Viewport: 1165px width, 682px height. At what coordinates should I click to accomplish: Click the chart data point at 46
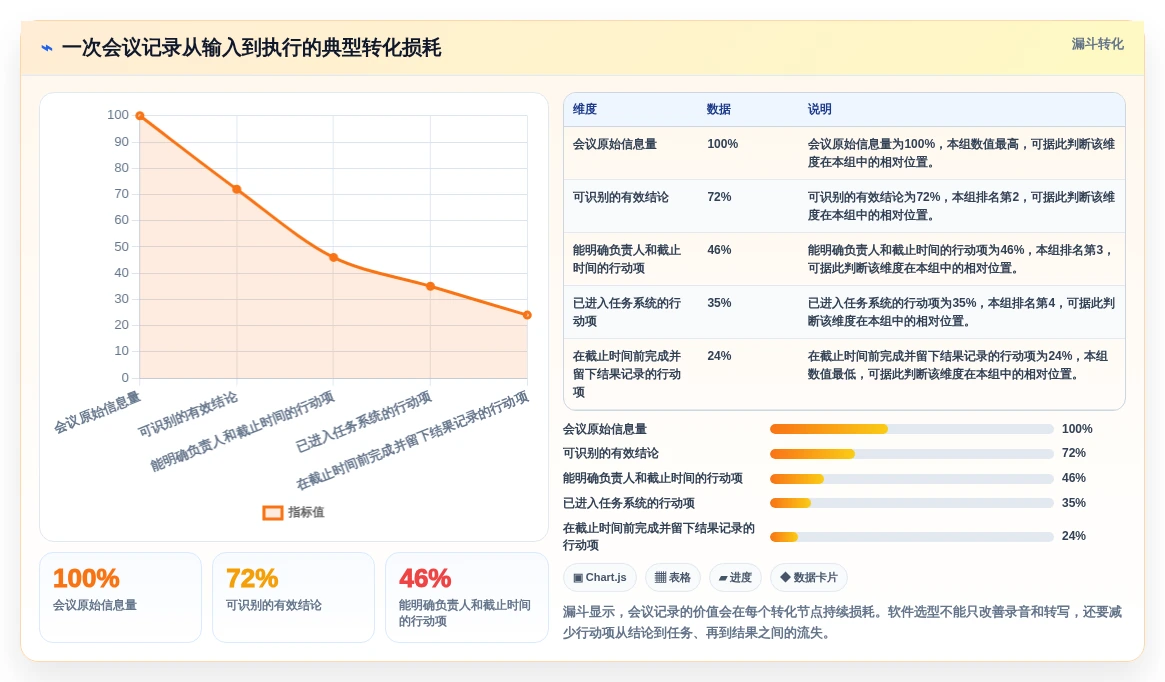pyautogui.click(x=334, y=258)
